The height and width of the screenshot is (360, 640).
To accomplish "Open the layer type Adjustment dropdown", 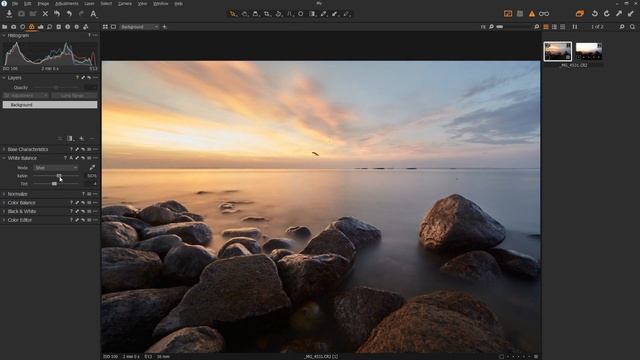I will coord(26,96).
